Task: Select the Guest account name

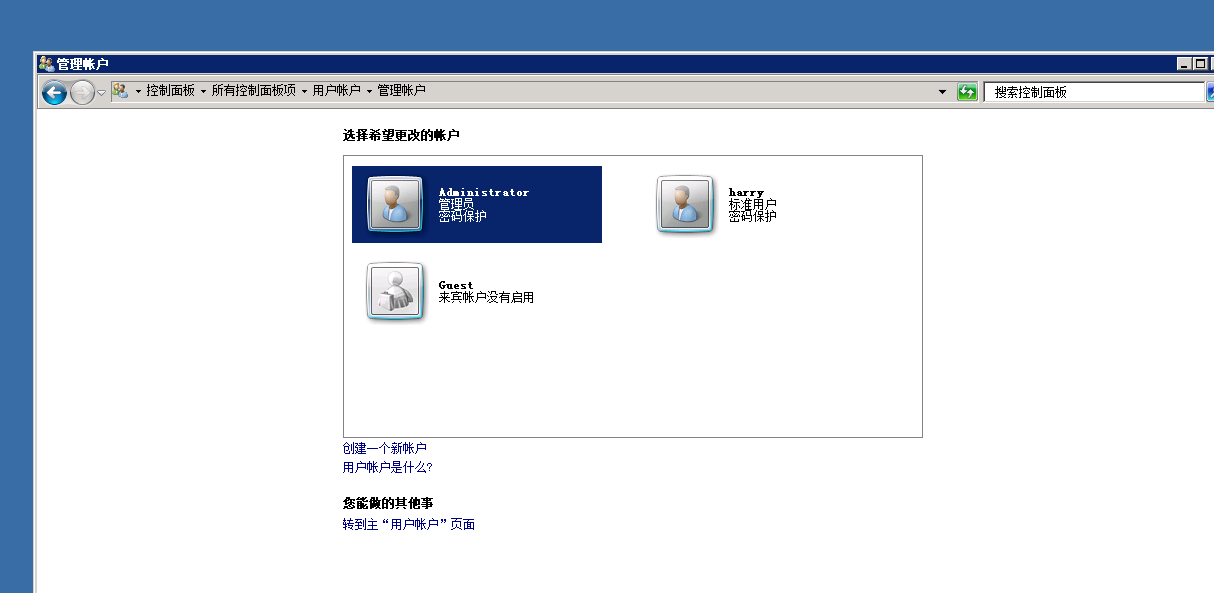Action: [456, 285]
